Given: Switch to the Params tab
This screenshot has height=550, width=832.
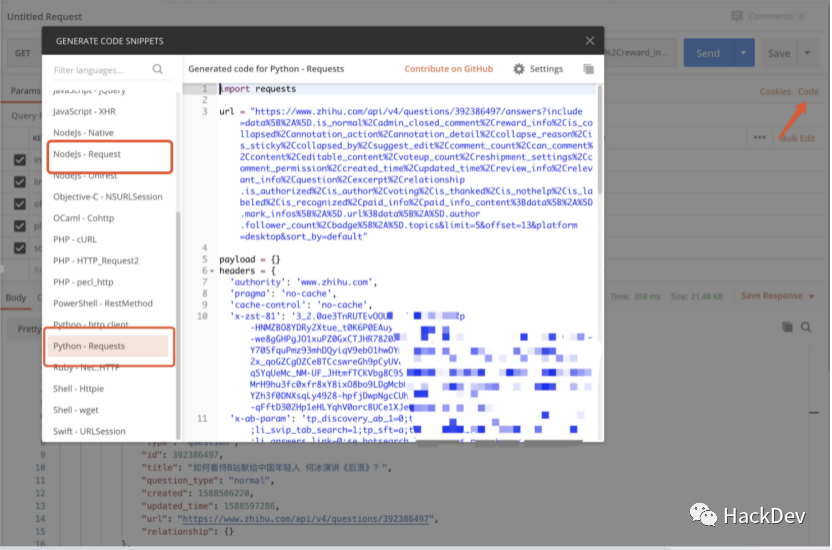Looking at the screenshot, I should coord(25,91).
